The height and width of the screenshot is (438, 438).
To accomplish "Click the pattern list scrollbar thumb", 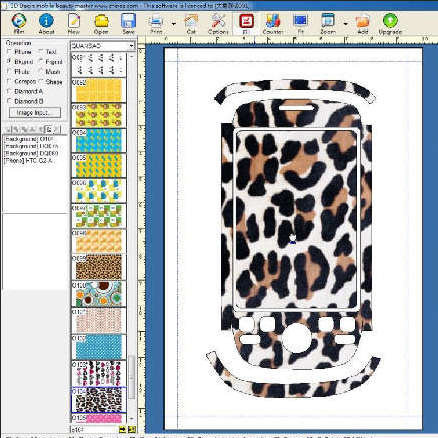I will pyautogui.click(x=132, y=377).
